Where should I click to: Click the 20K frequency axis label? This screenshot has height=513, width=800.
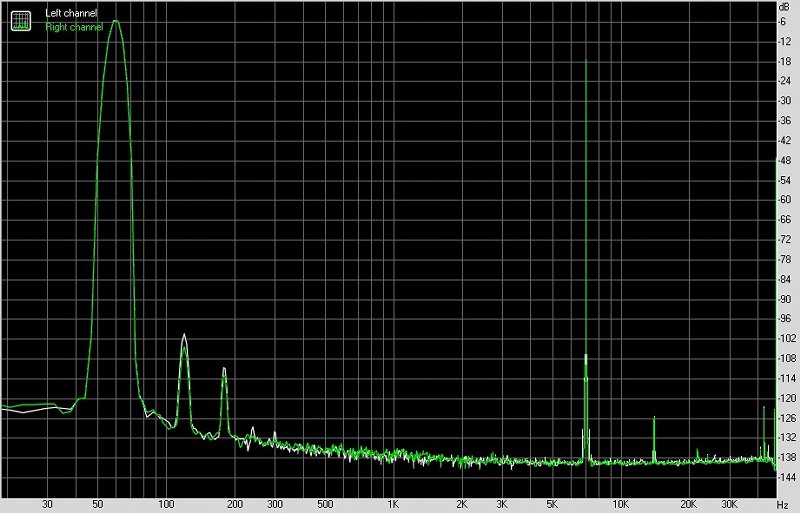[688, 505]
